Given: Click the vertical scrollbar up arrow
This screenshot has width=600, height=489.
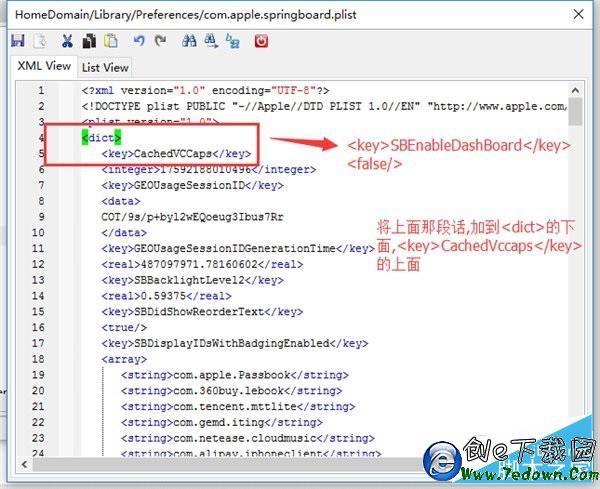Looking at the screenshot, I should pyautogui.click(x=575, y=91).
